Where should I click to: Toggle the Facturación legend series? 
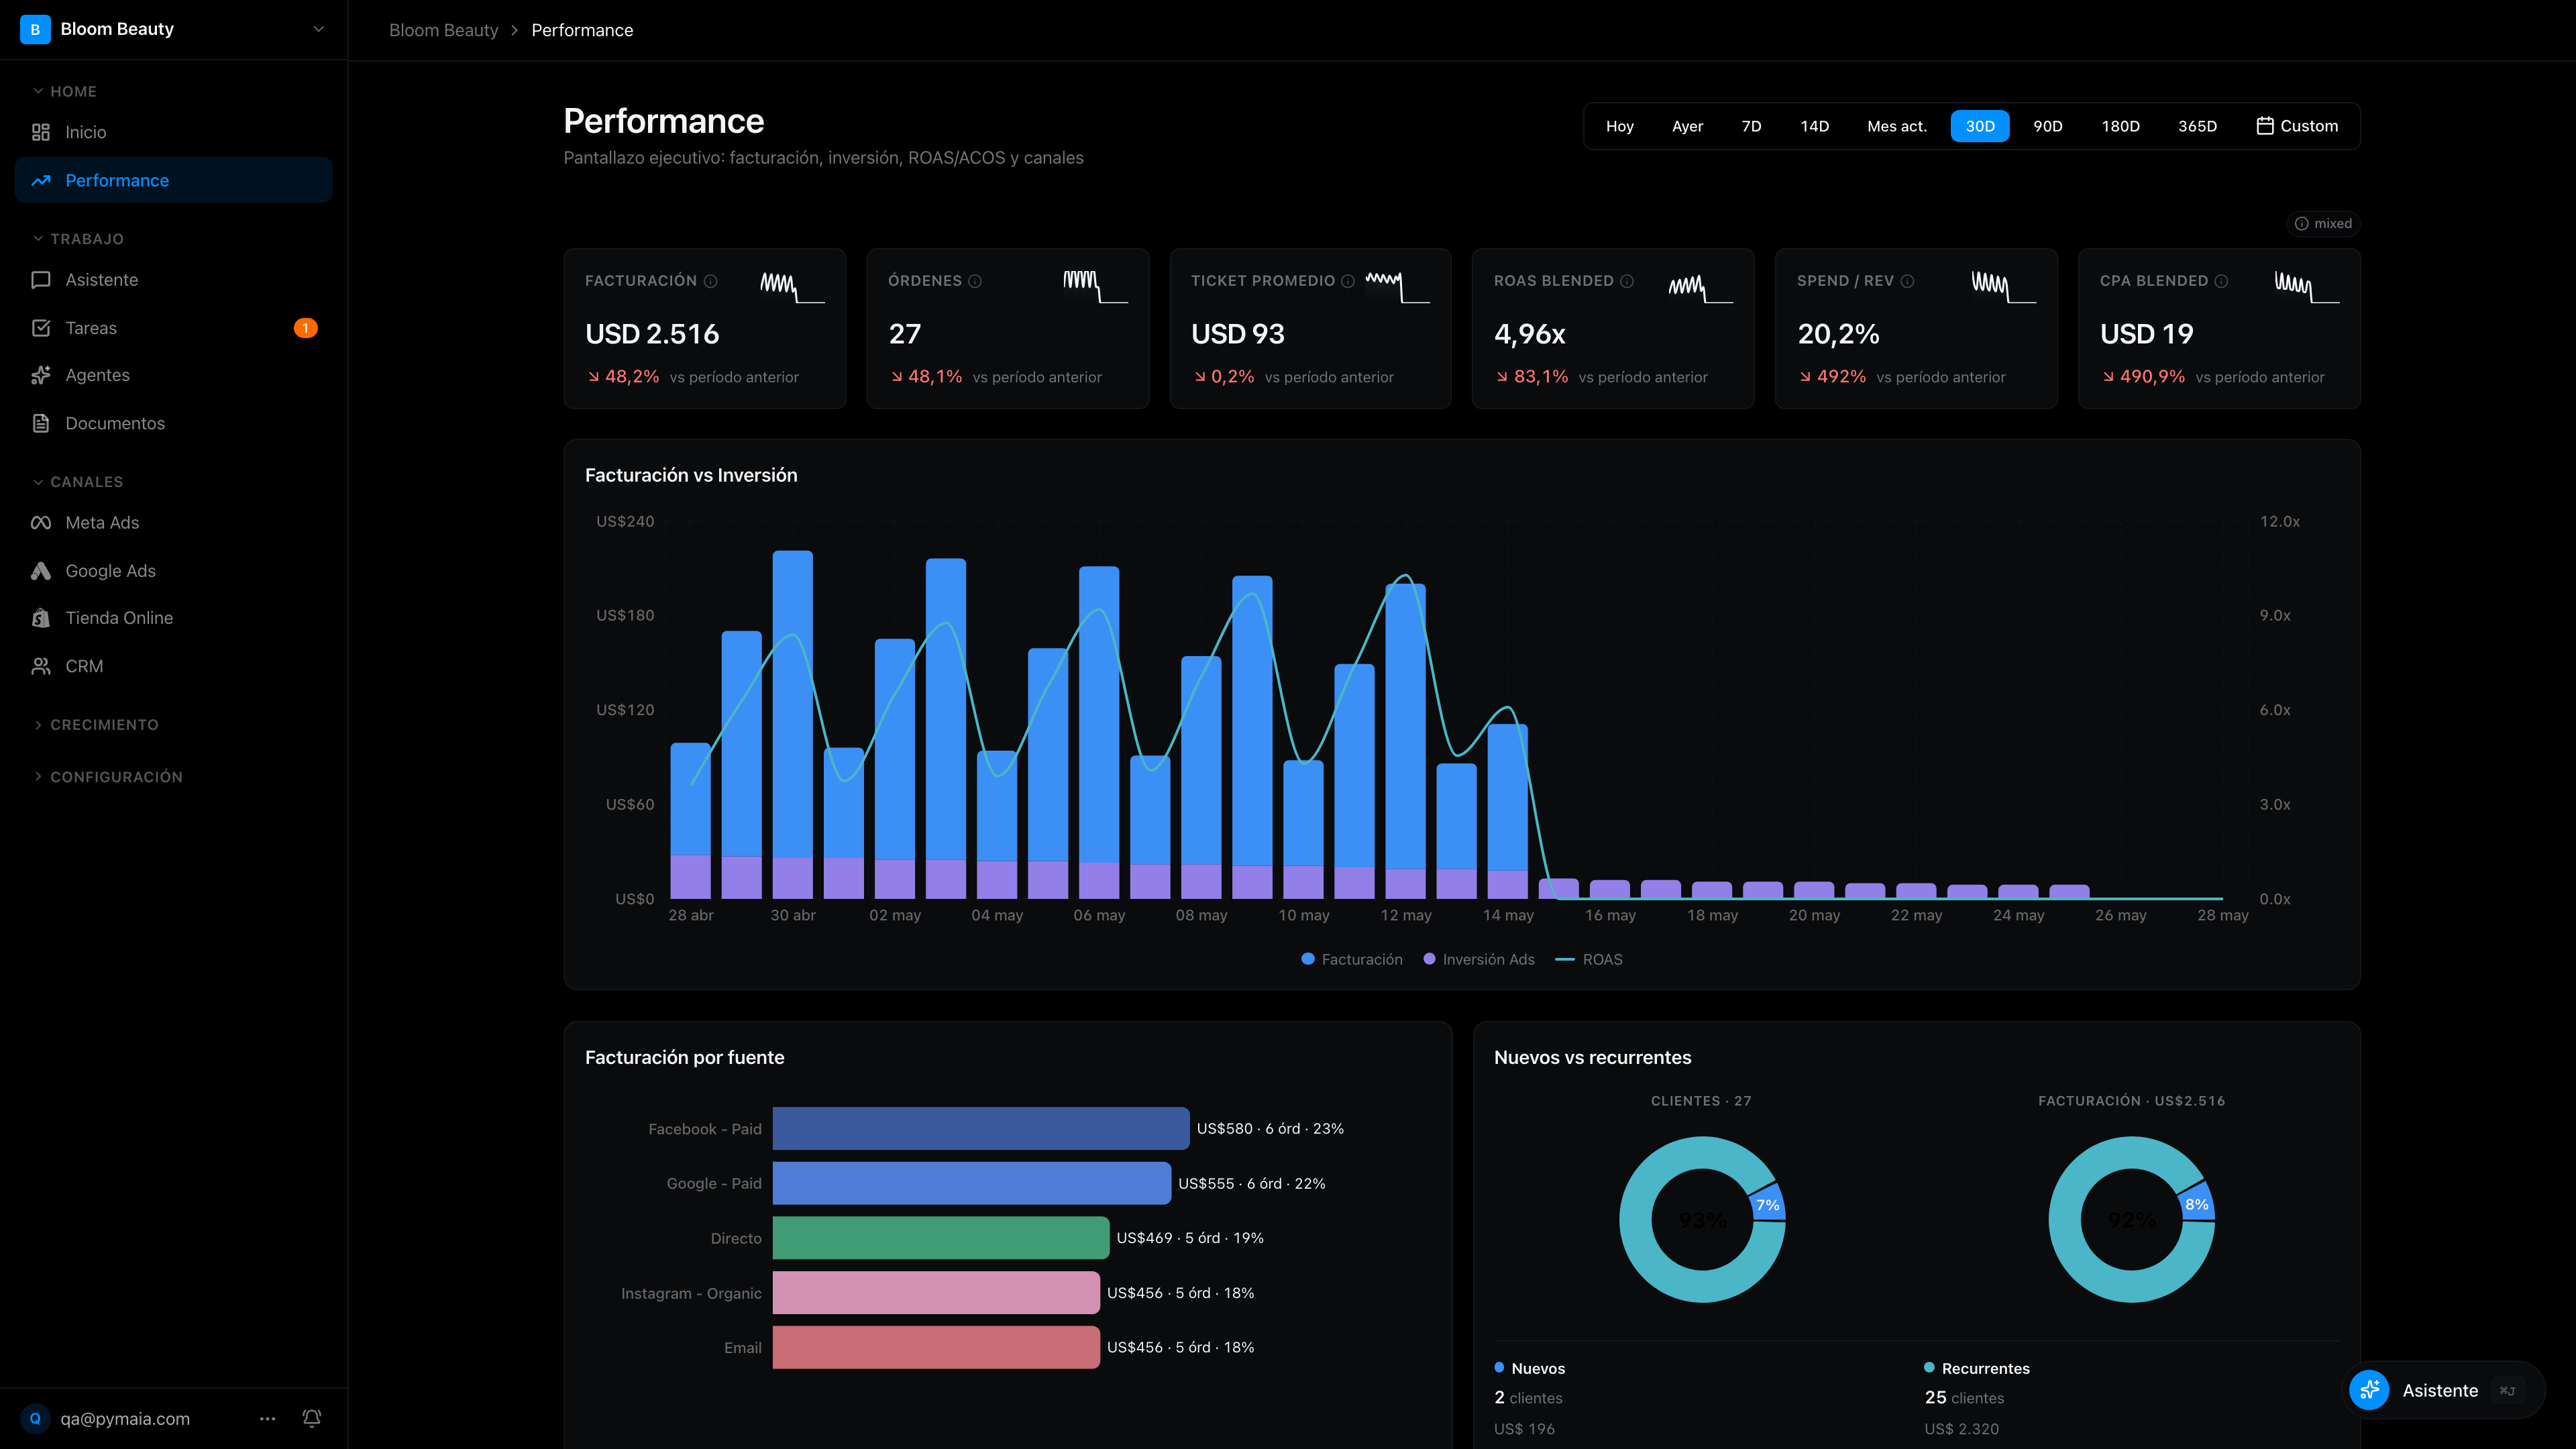click(x=1352, y=959)
